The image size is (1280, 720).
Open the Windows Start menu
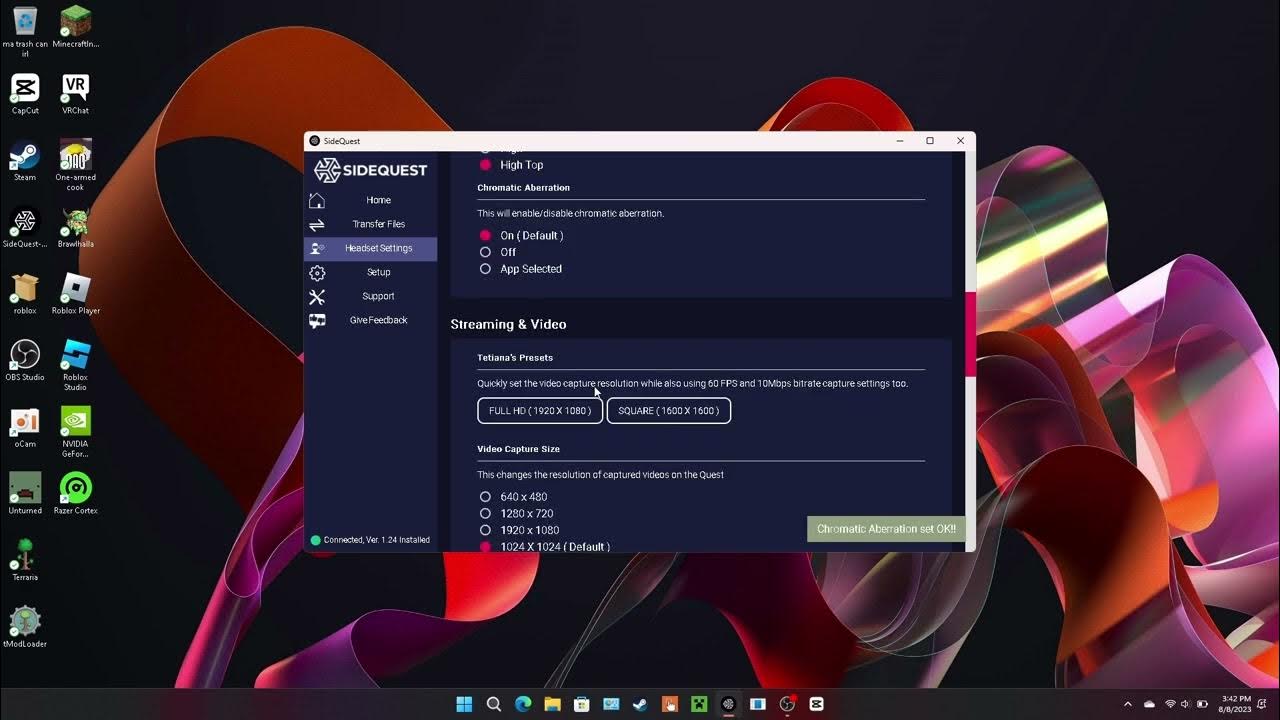pyautogui.click(x=464, y=704)
